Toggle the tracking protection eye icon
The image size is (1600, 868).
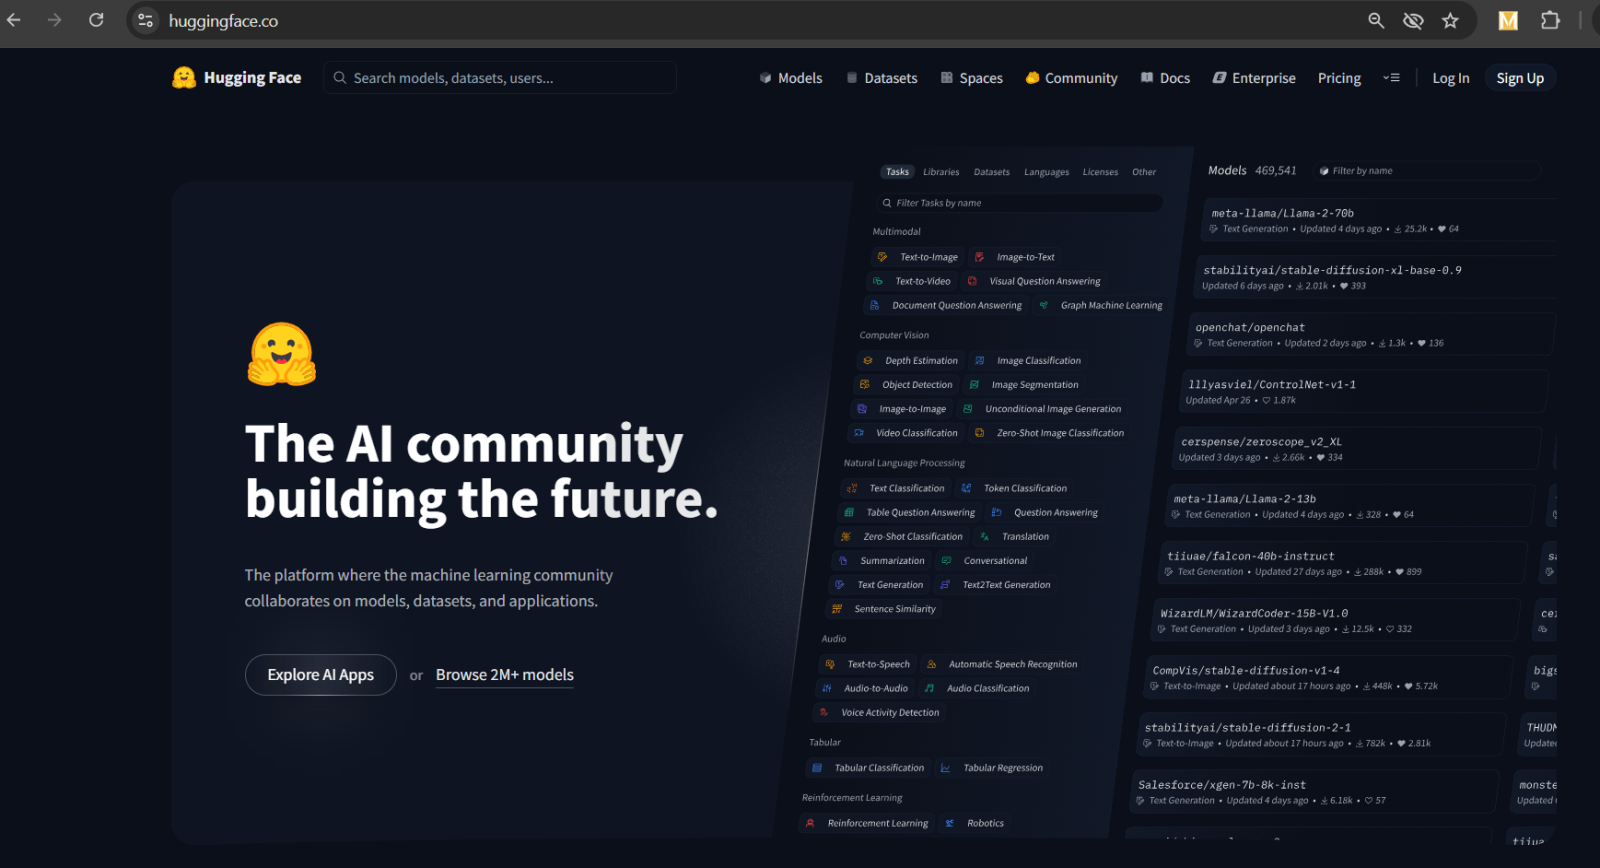pos(1413,21)
